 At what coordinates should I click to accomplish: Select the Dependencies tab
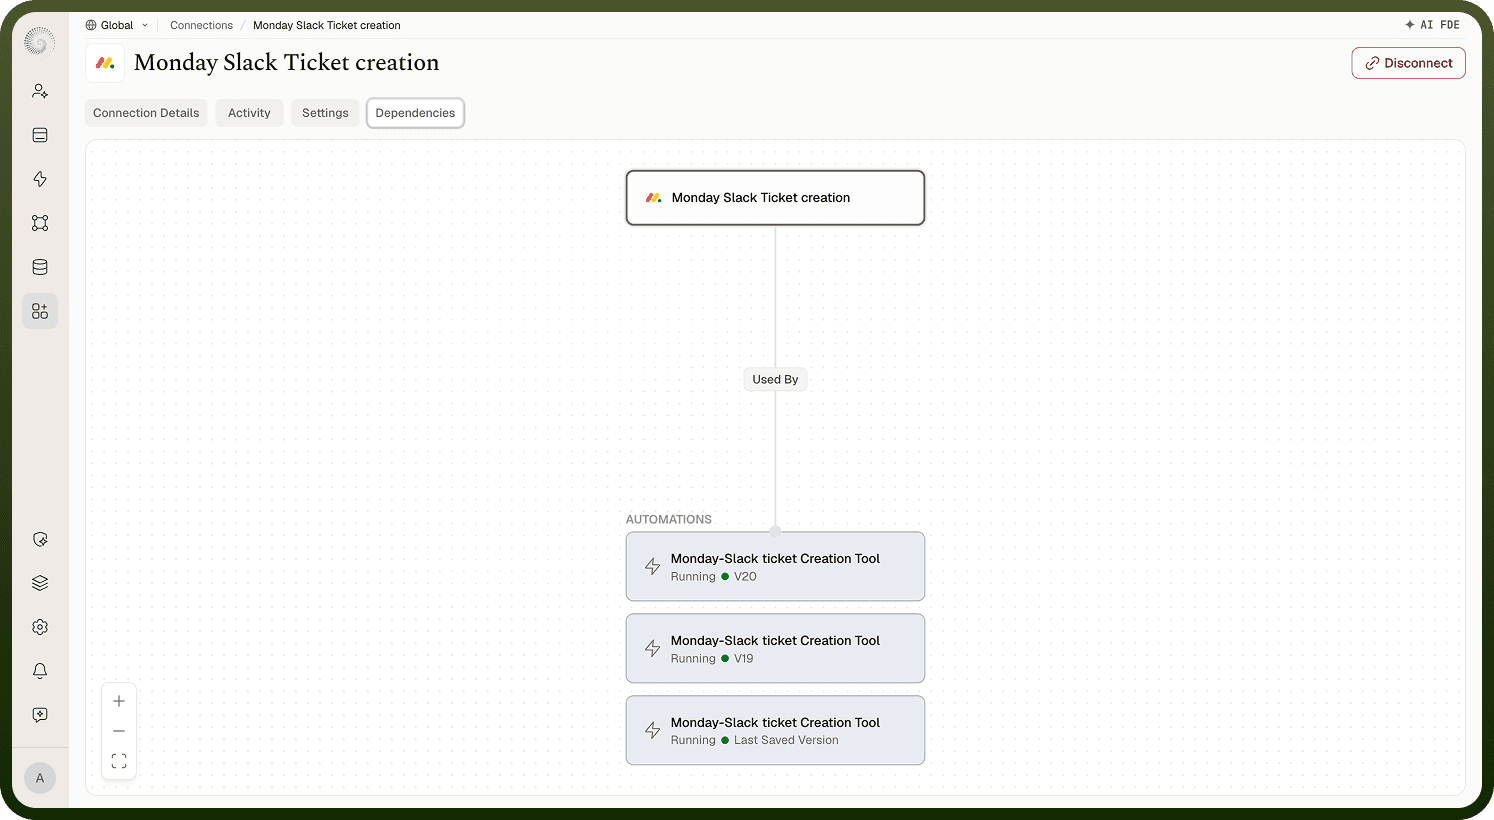pyautogui.click(x=415, y=113)
